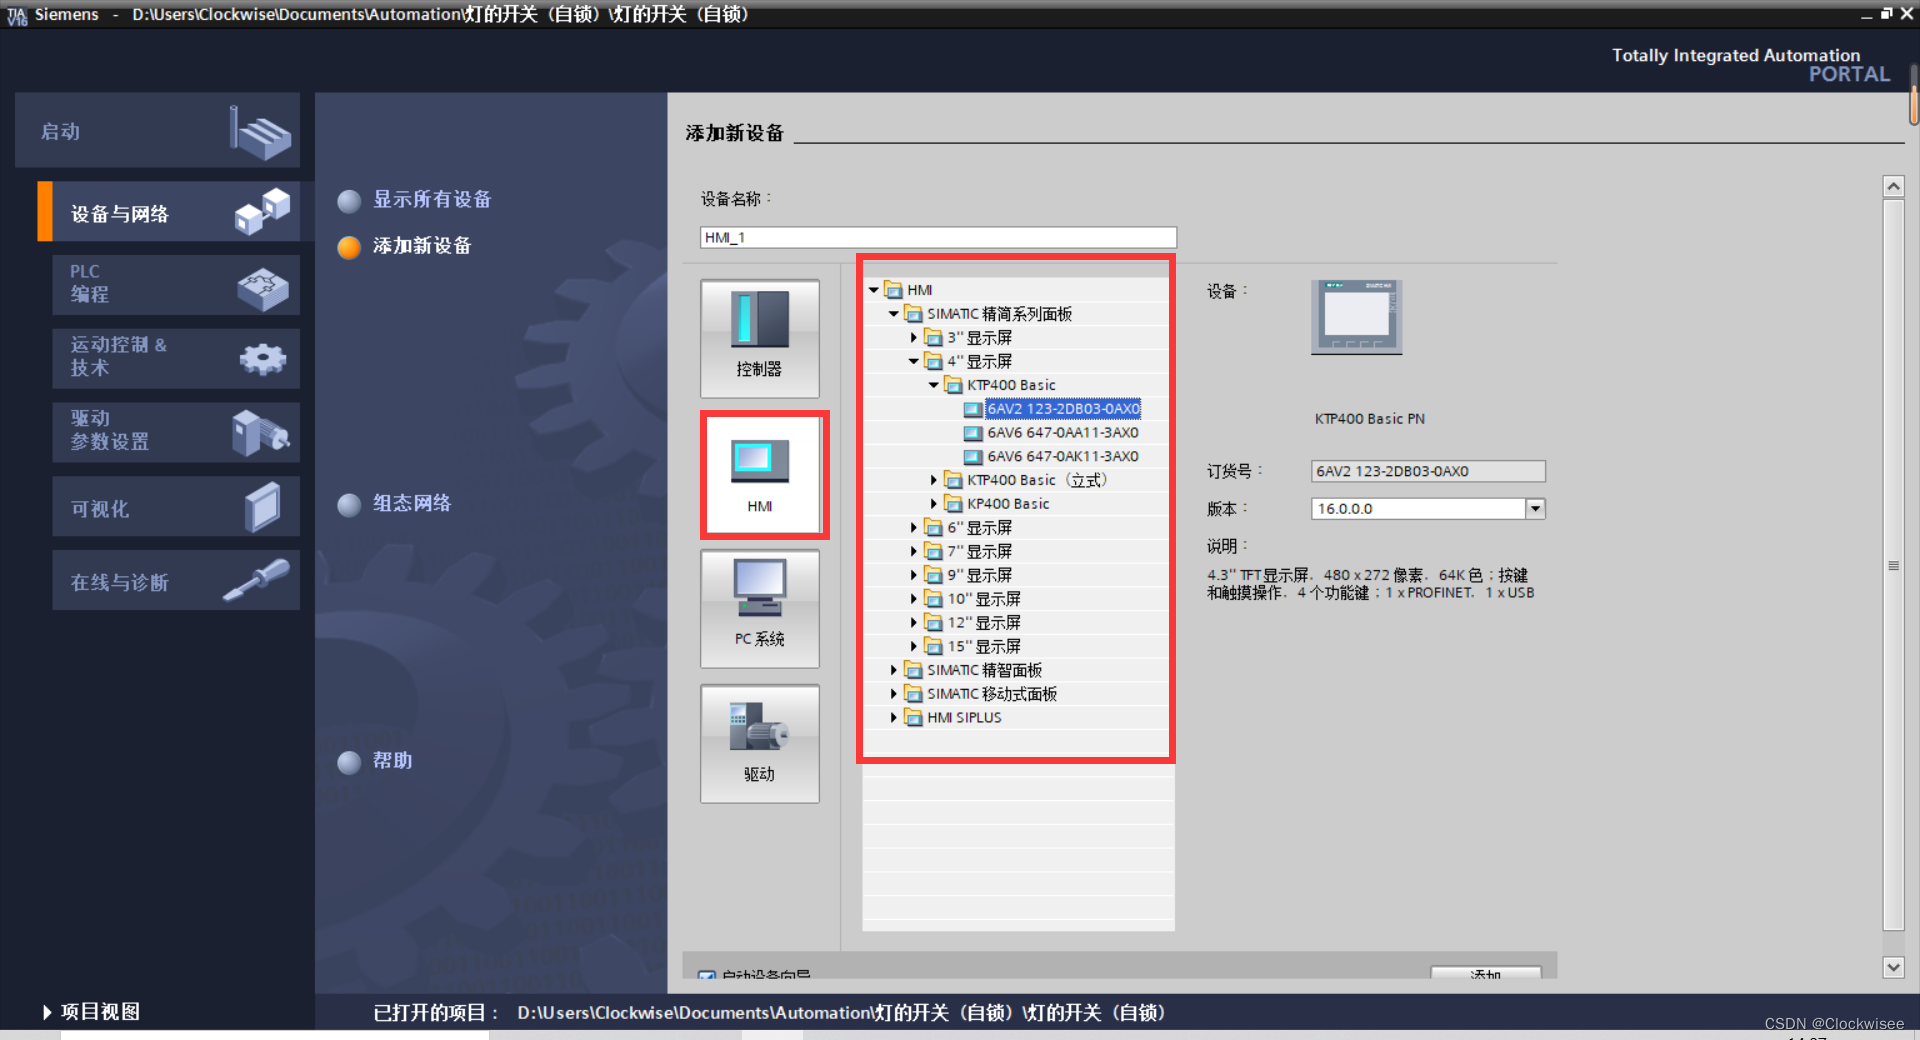Click the 设备与网络 network cubes icon
This screenshot has width=1920, height=1040.
(x=262, y=211)
